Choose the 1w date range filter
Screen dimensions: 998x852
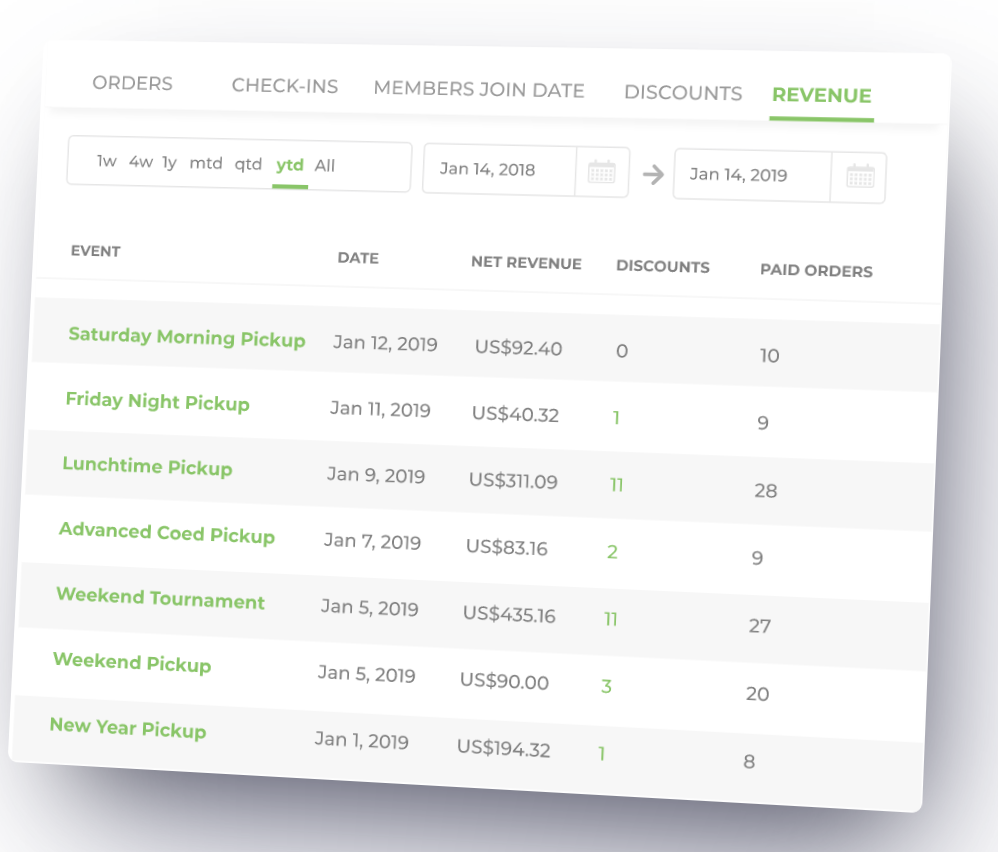(106, 161)
